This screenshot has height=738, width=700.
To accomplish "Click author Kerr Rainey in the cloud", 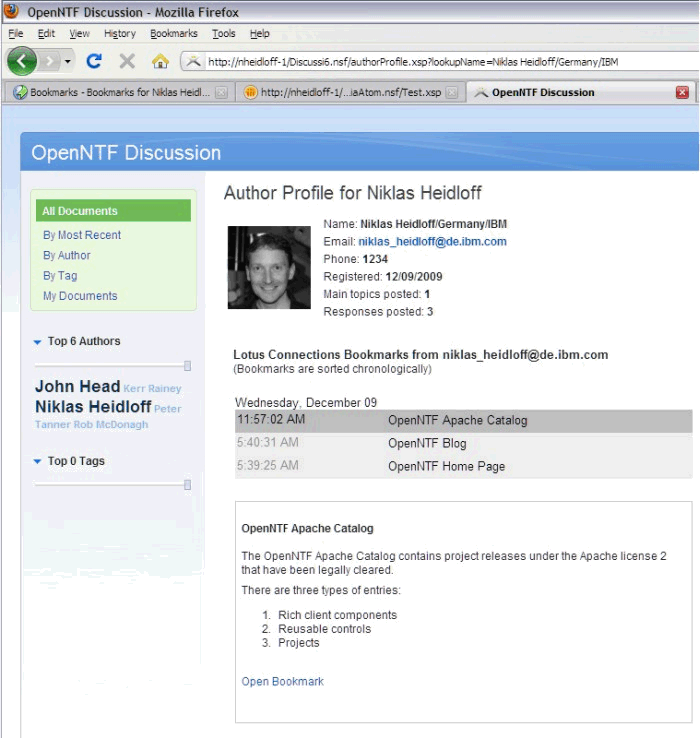I will (152, 388).
